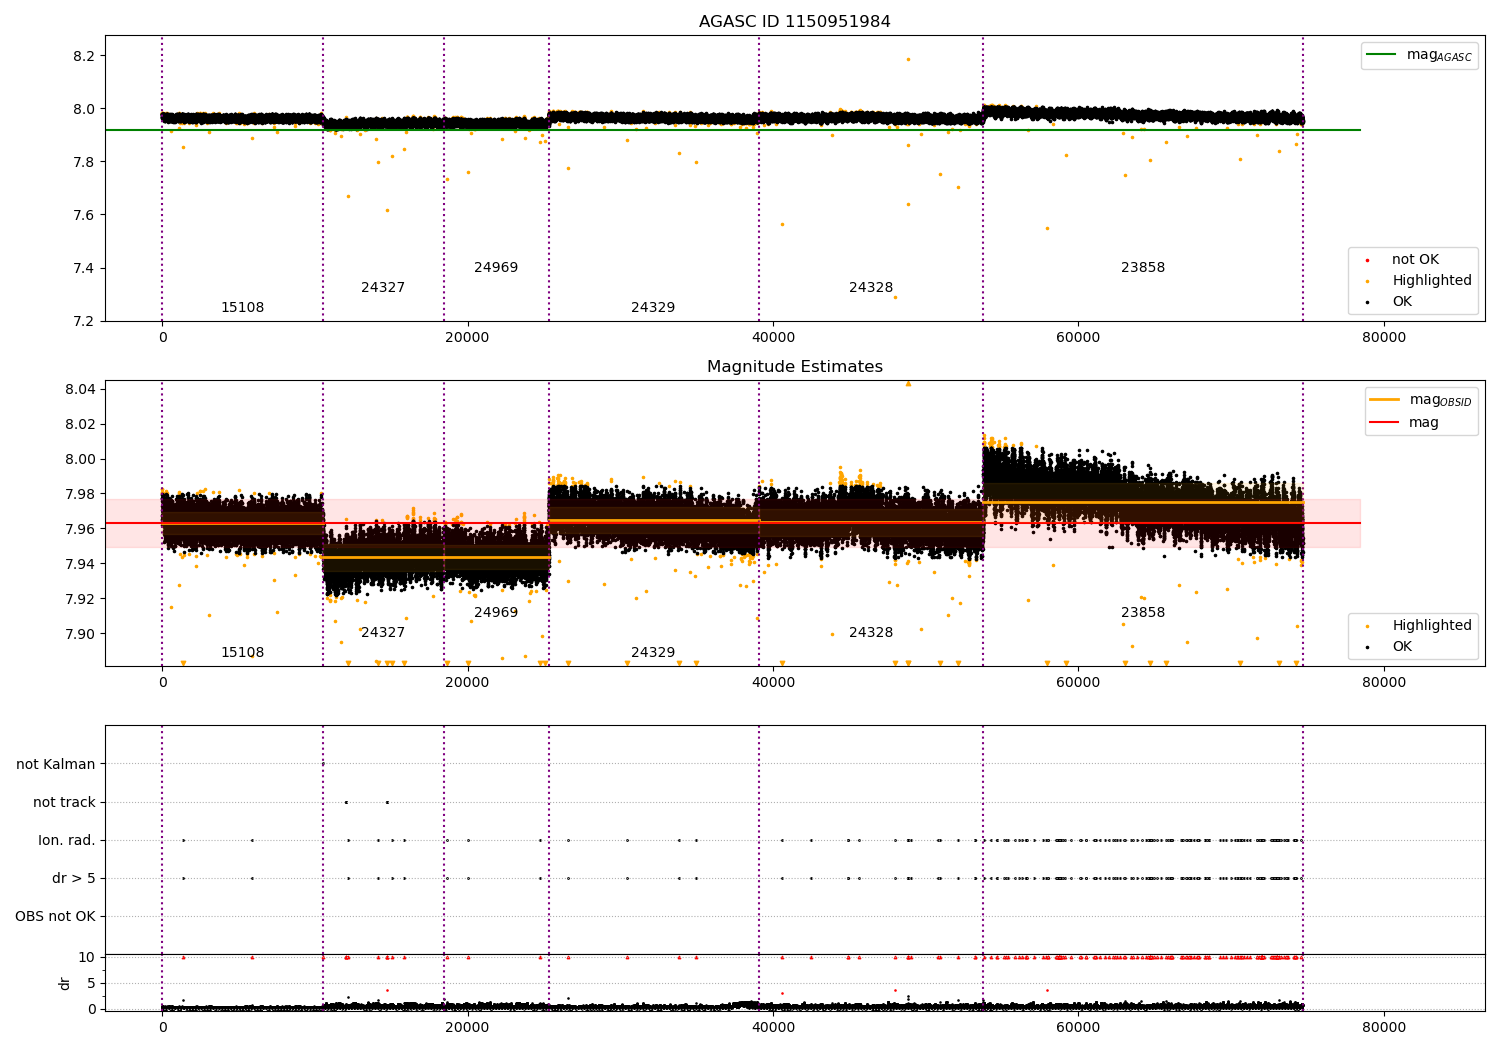Click the 'not Kalman' flag row label
This screenshot has width=1500, height=1050.
coord(56,765)
